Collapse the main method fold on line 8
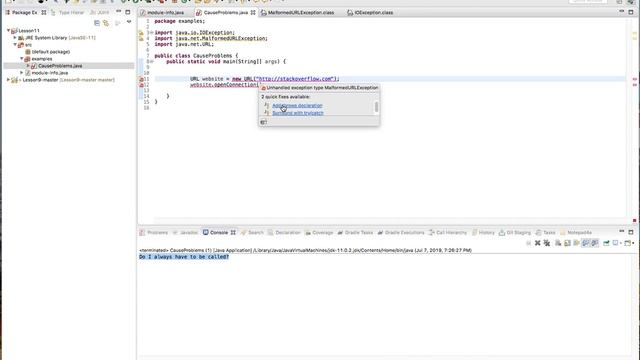 pos(151,62)
